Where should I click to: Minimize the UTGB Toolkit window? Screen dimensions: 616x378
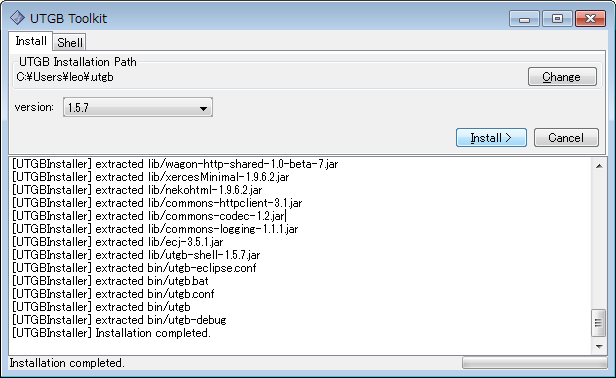(524, 18)
